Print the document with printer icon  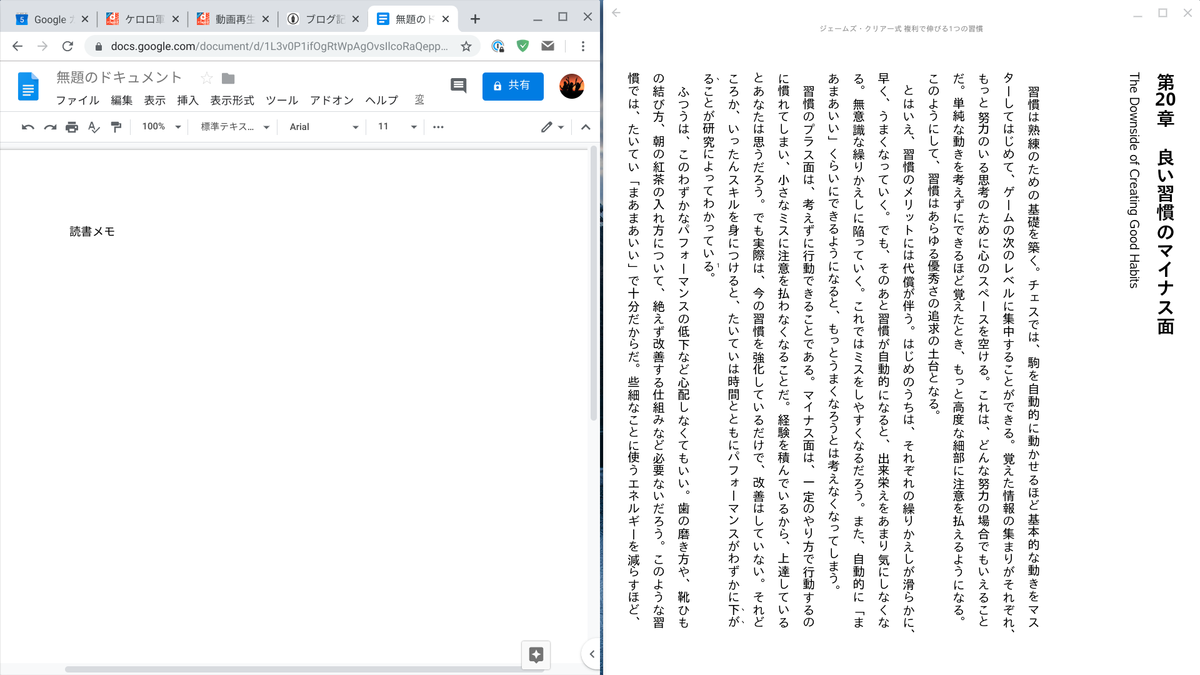click(x=72, y=127)
